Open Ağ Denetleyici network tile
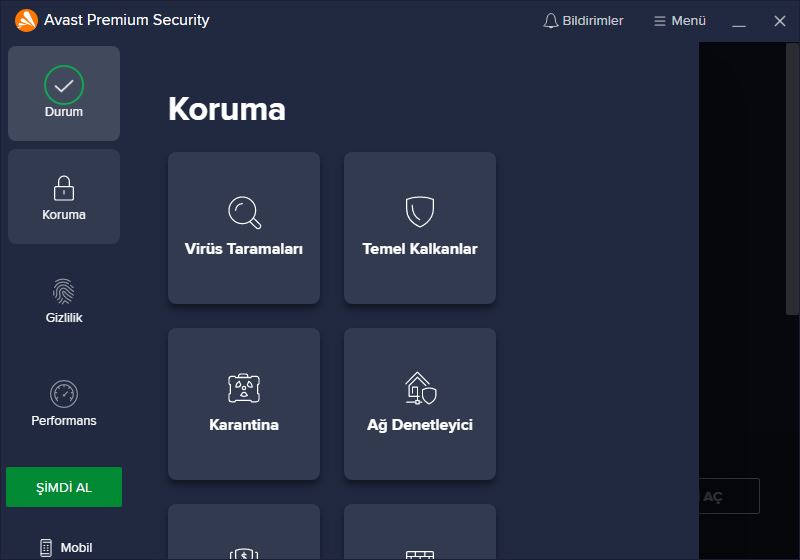 420,404
